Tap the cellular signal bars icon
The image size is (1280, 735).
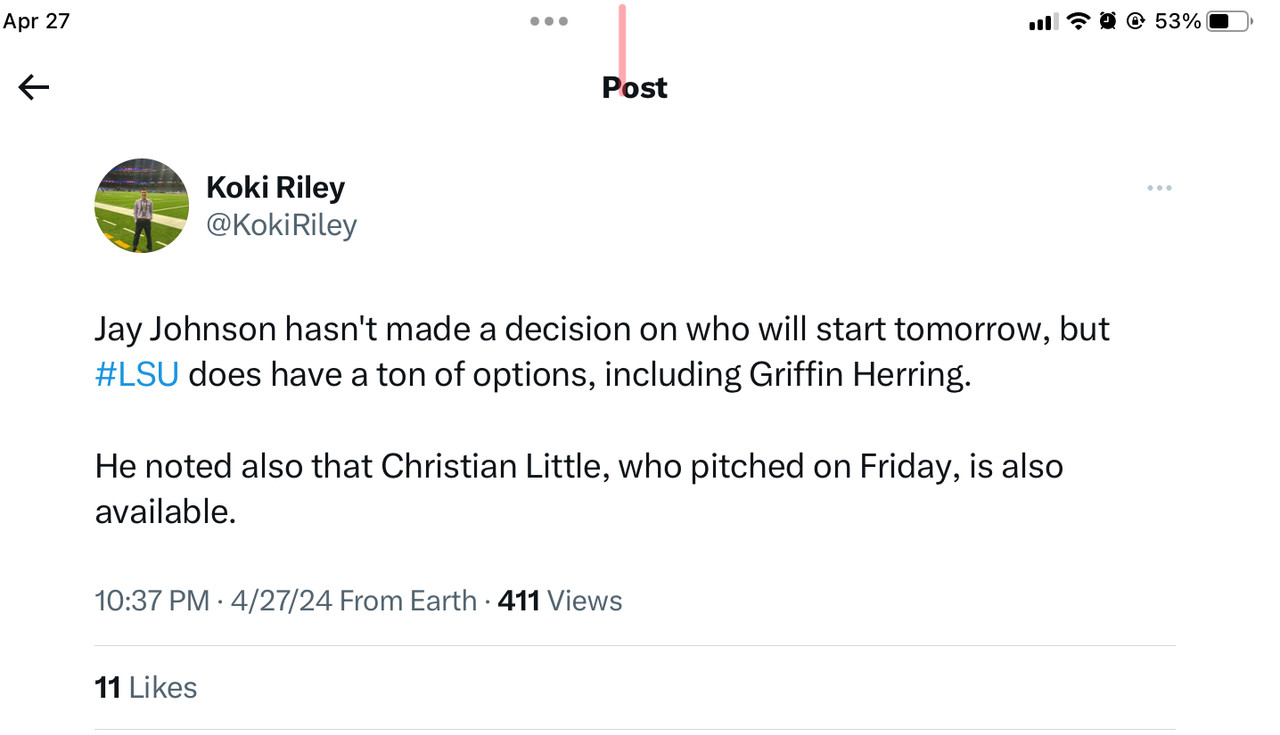point(1043,22)
